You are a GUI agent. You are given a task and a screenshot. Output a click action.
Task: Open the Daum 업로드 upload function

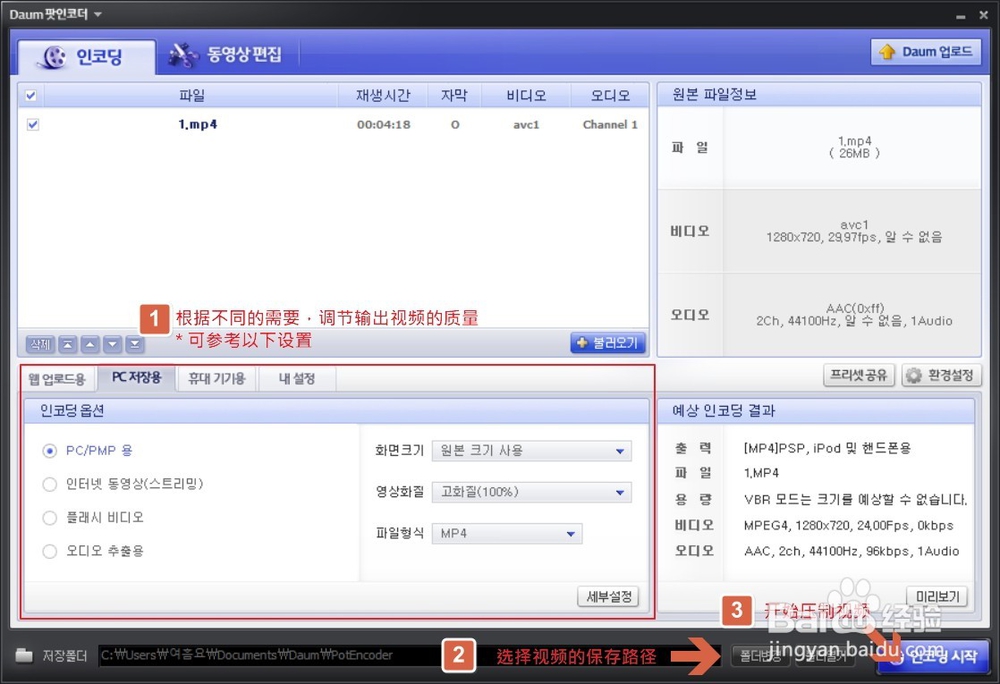[x=924, y=51]
